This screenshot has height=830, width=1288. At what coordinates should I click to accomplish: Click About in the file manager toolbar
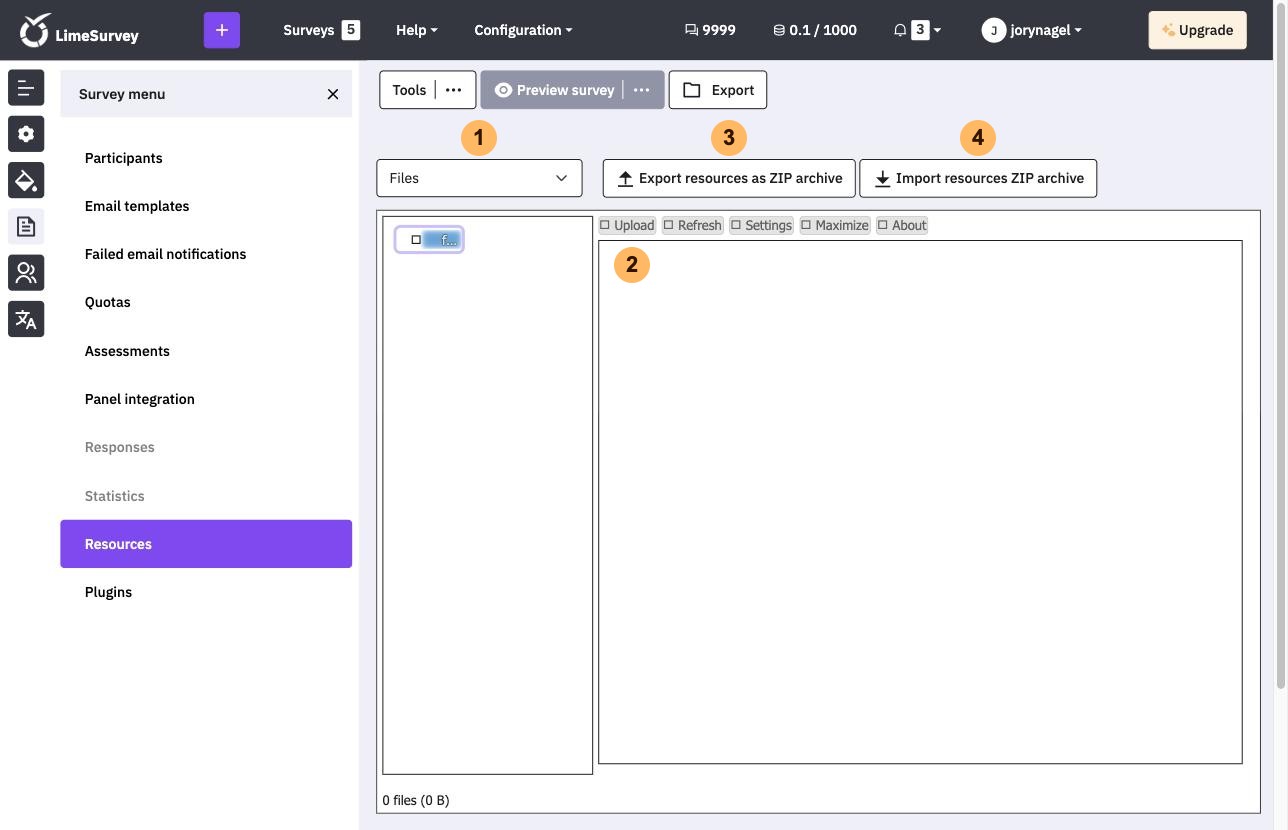click(x=902, y=225)
